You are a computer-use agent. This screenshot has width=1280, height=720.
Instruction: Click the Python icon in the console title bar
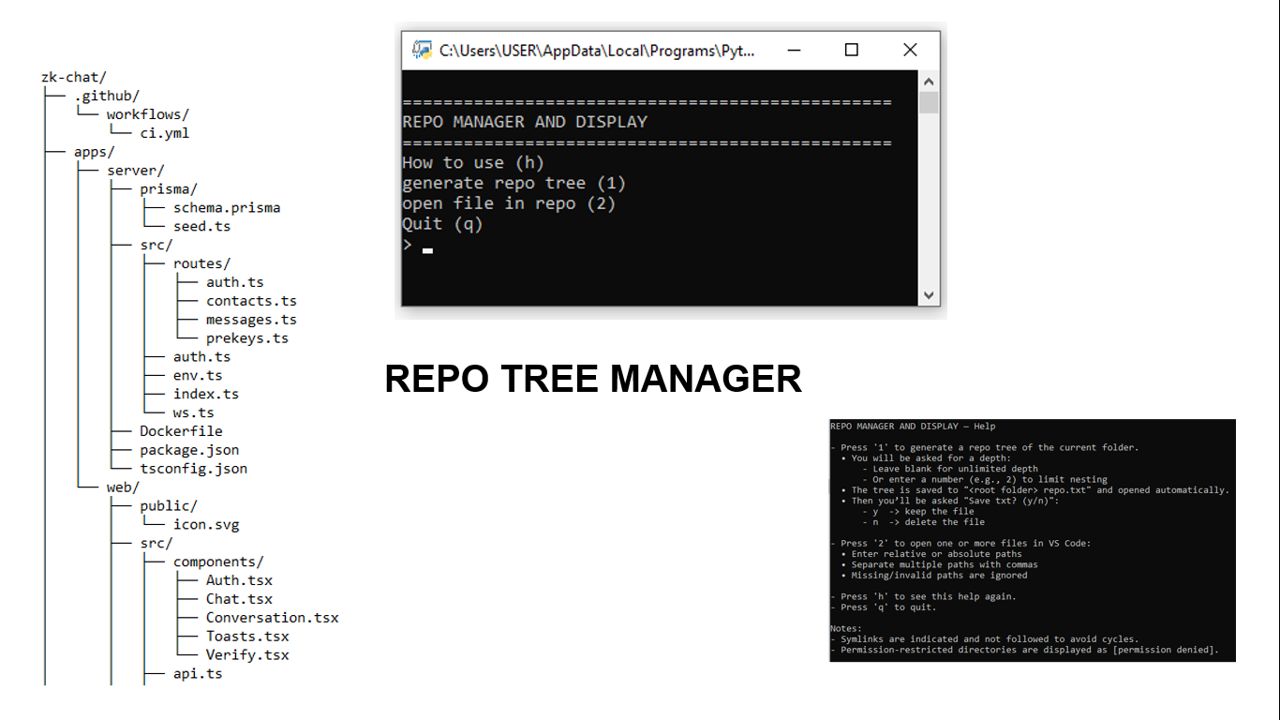pos(422,50)
